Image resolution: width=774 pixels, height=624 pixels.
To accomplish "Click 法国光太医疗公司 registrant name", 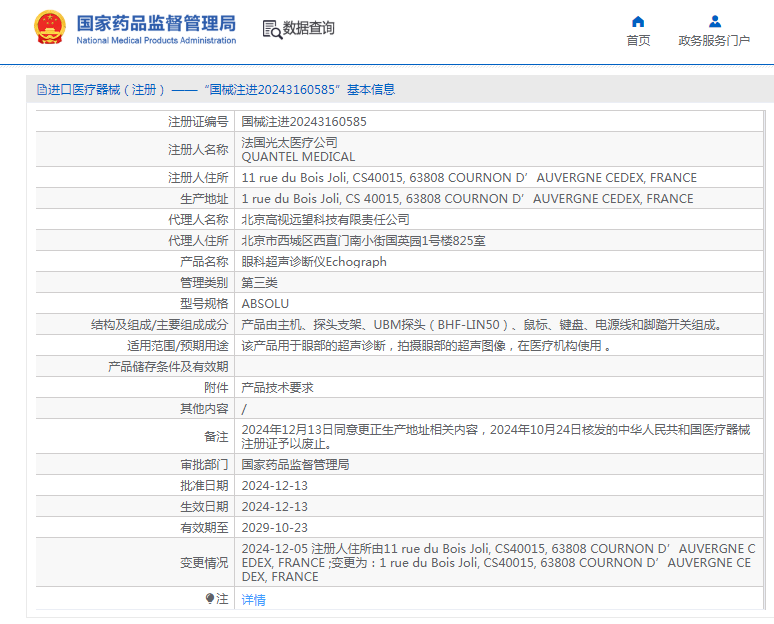I will (289, 142).
